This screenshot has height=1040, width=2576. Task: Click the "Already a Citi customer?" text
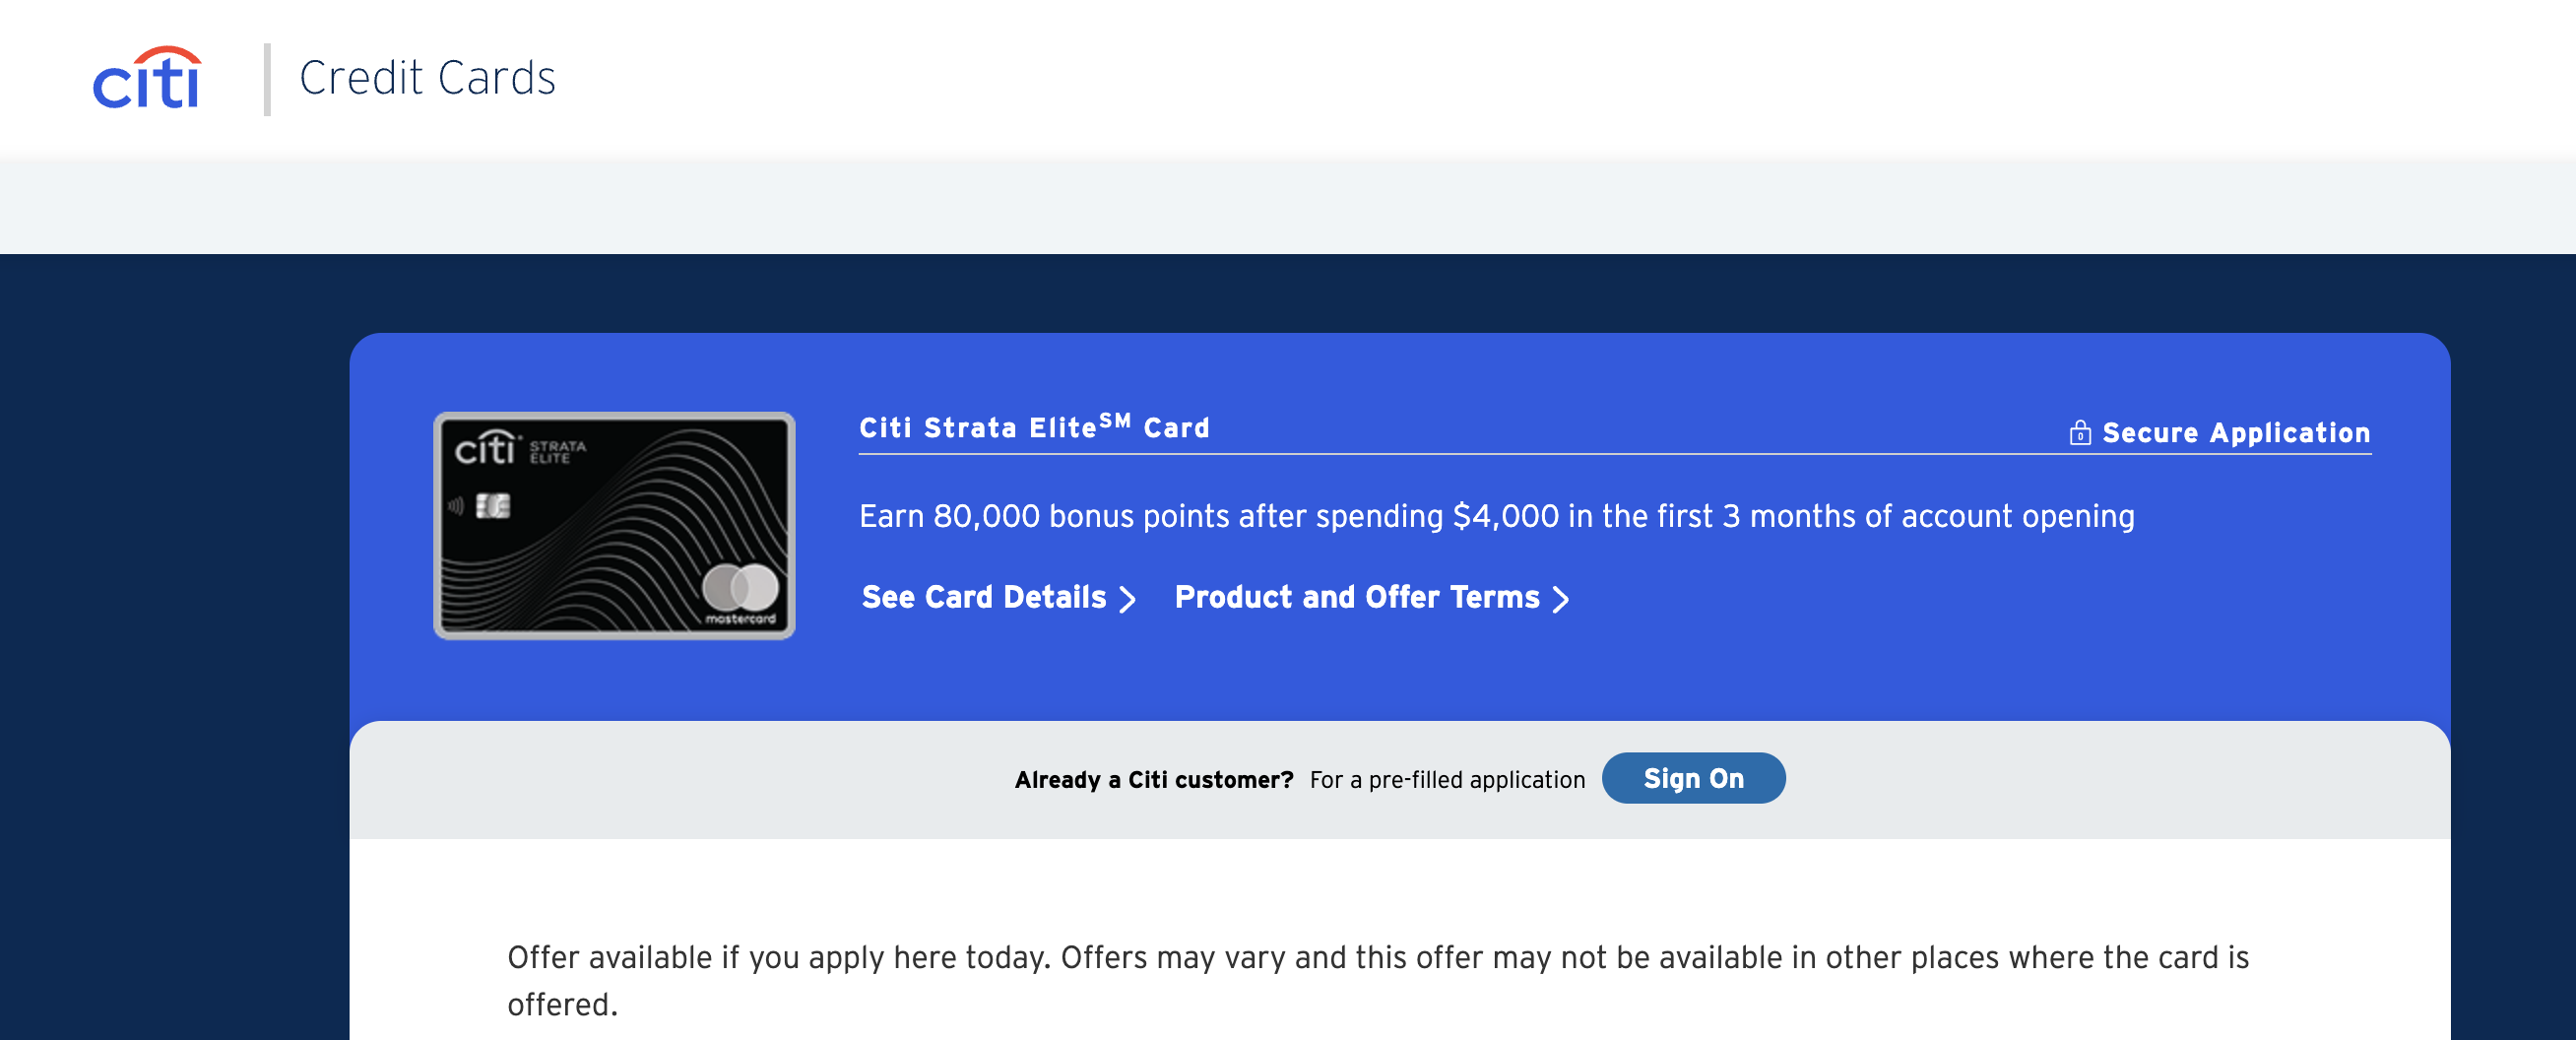click(x=1153, y=780)
